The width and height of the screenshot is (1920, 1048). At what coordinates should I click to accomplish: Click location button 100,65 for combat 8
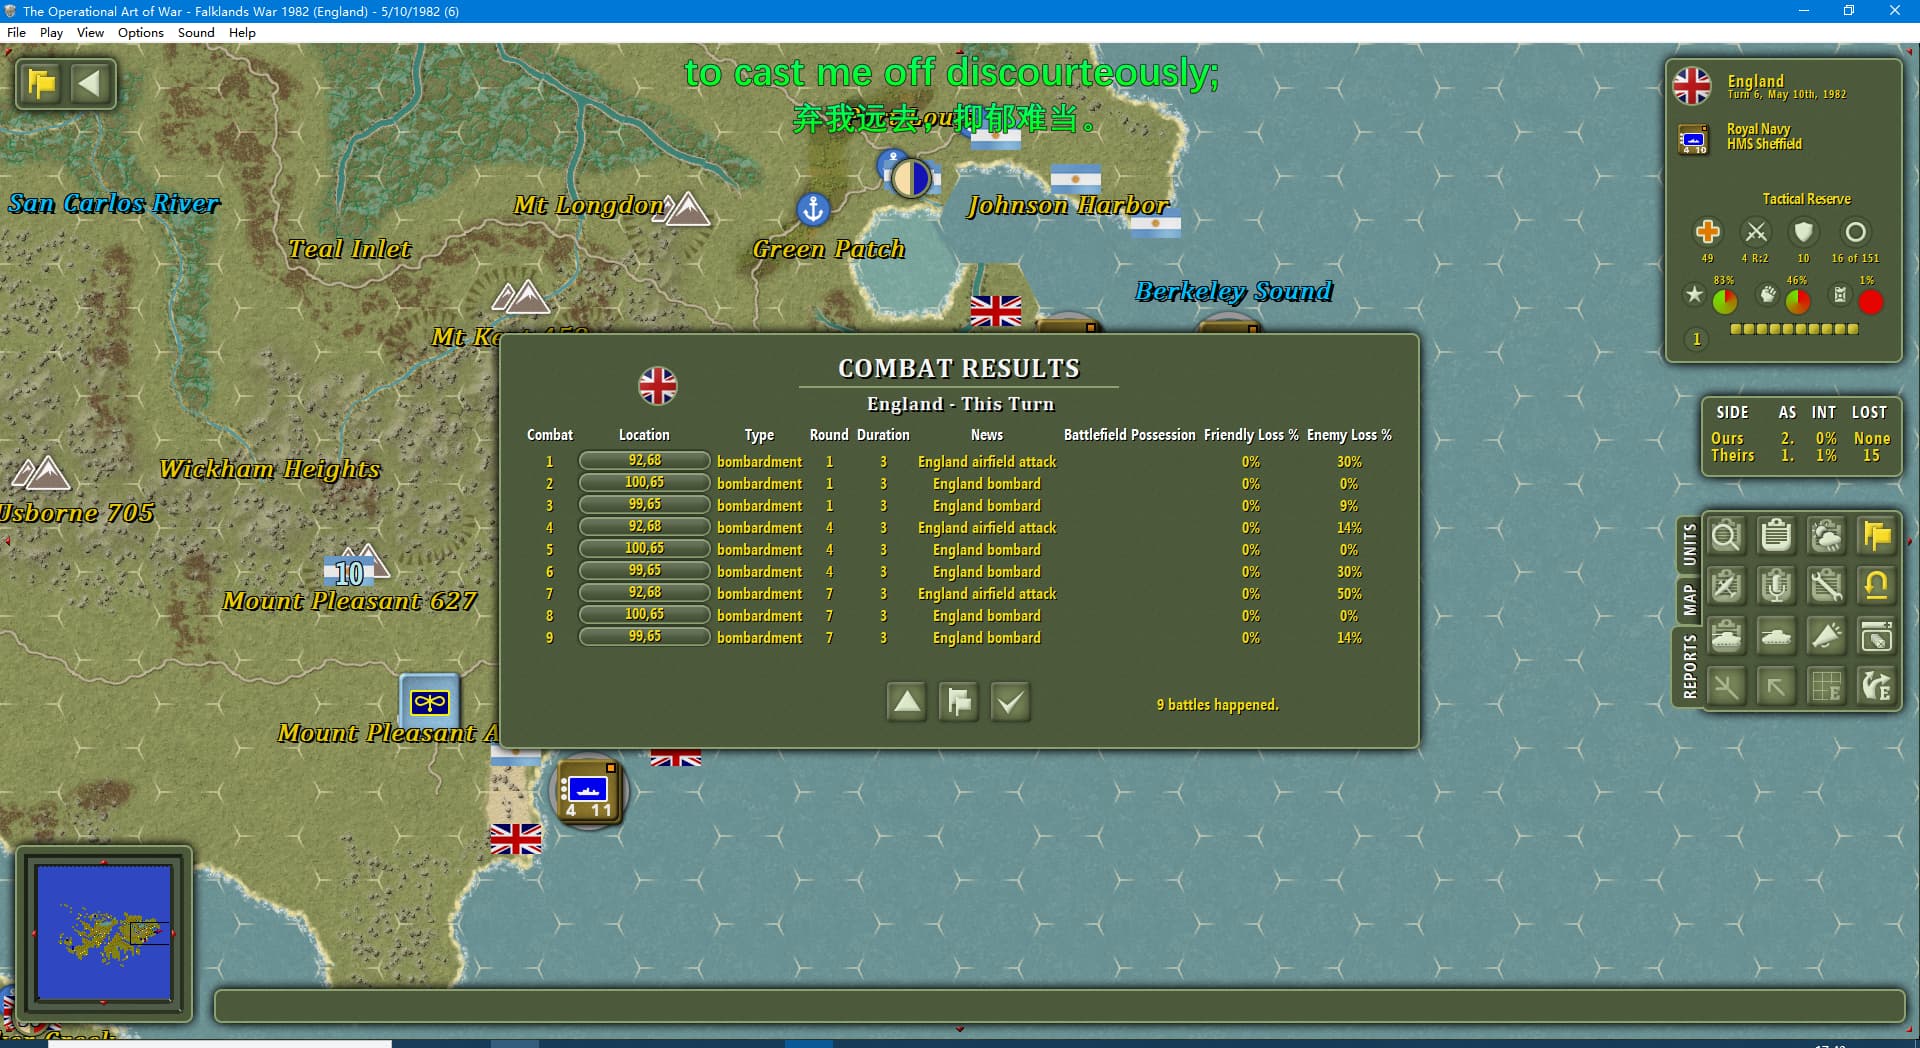click(645, 615)
